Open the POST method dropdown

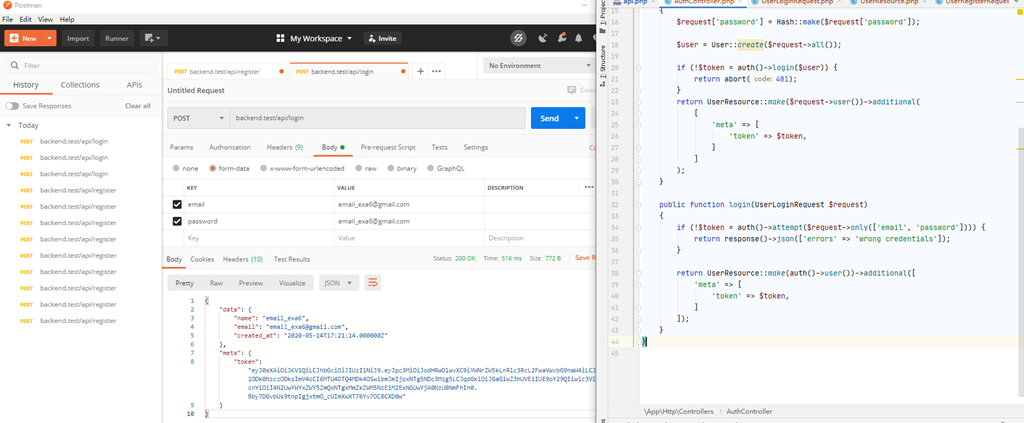pyautogui.click(x=198, y=118)
